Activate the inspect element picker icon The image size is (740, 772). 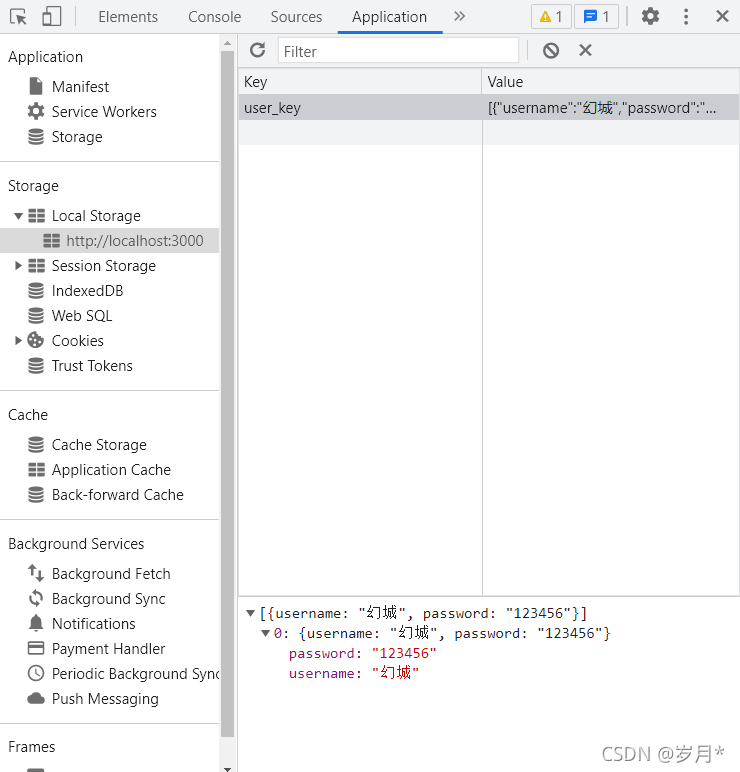pos(19,17)
